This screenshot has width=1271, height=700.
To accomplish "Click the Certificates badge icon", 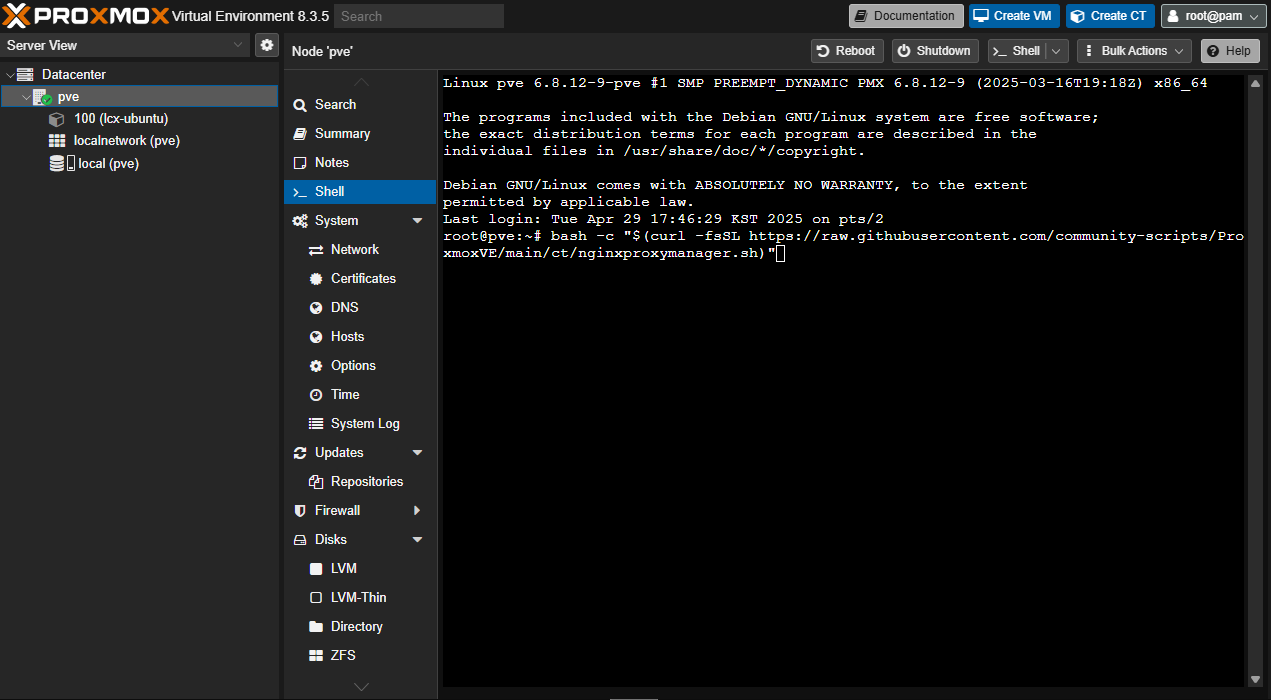I will tap(316, 279).
